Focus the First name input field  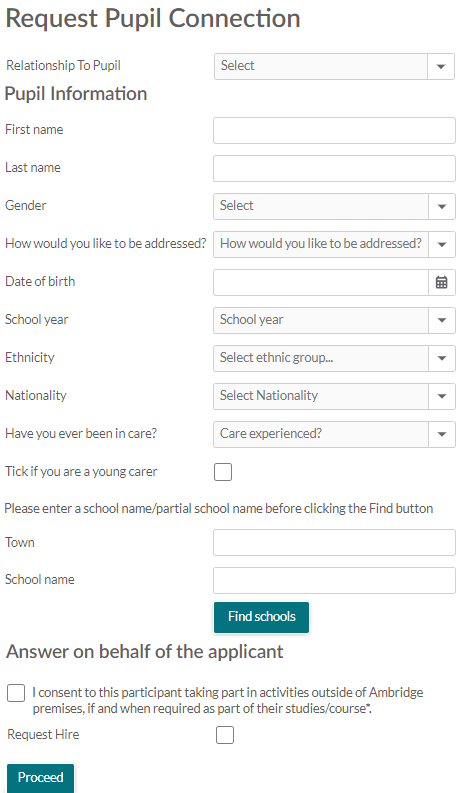334,130
